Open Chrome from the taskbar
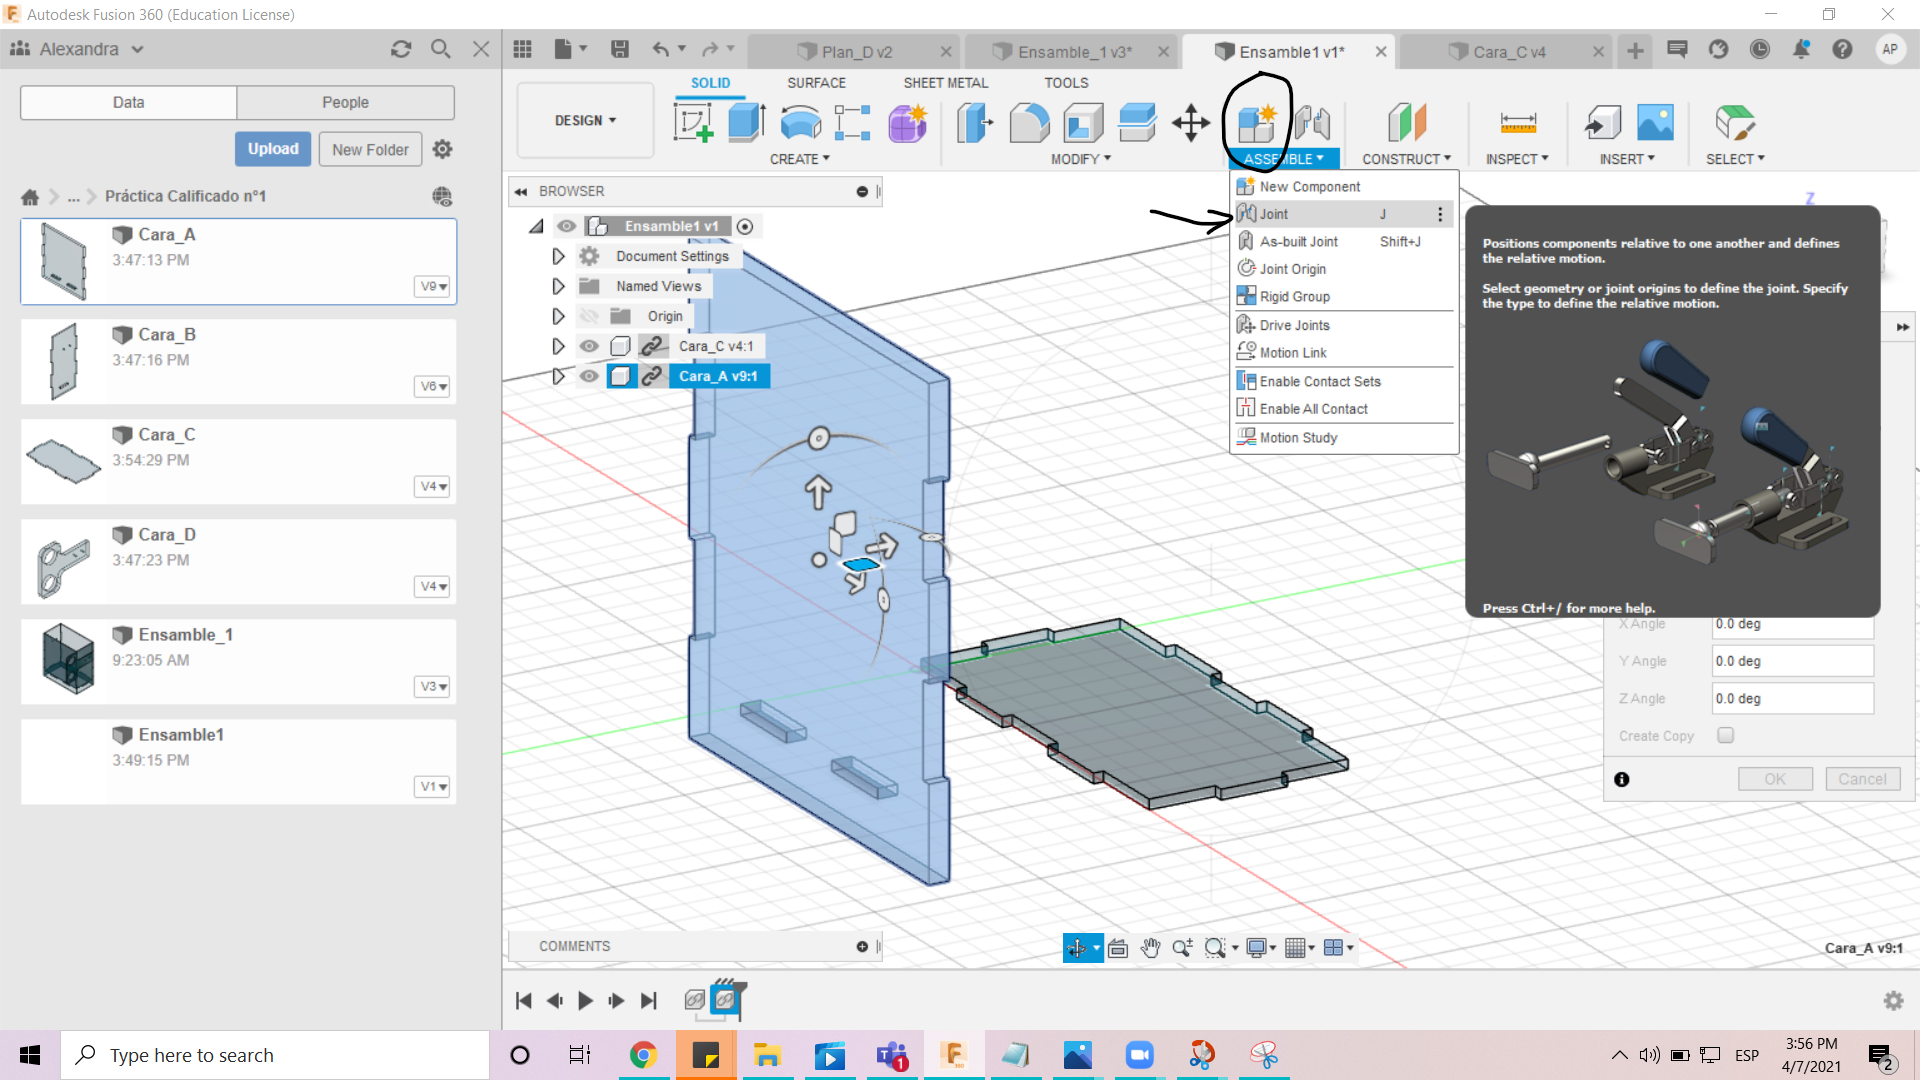Image resolution: width=1920 pixels, height=1080 pixels. 643,1055
